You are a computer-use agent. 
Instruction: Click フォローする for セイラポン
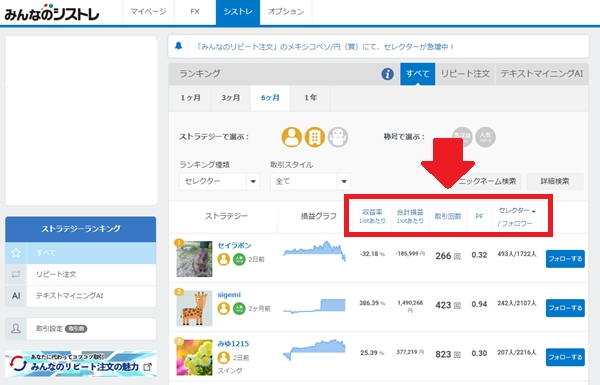click(x=565, y=259)
